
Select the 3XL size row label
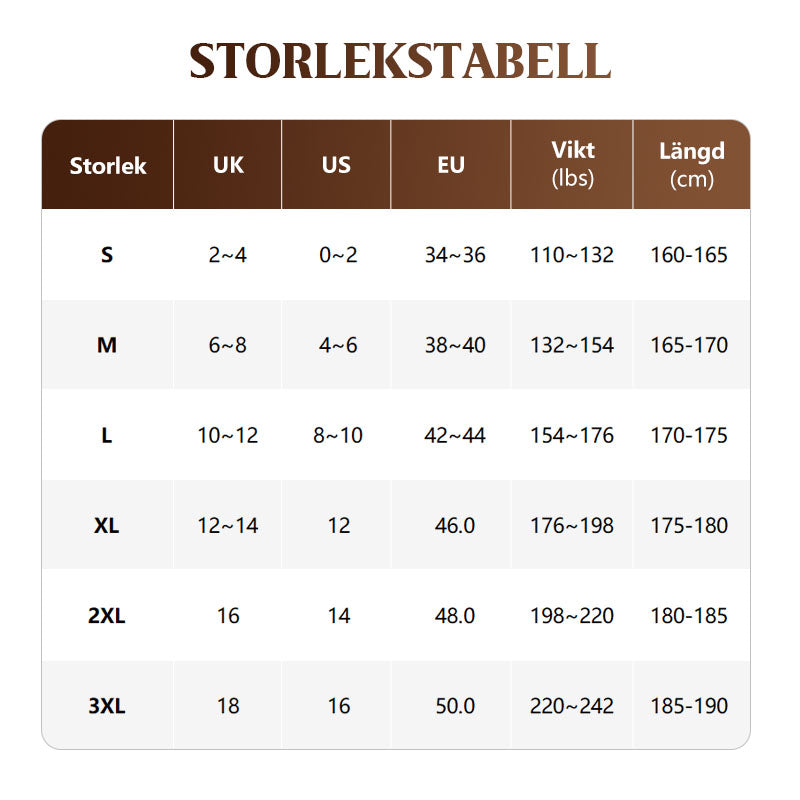click(x=107, y=705)
